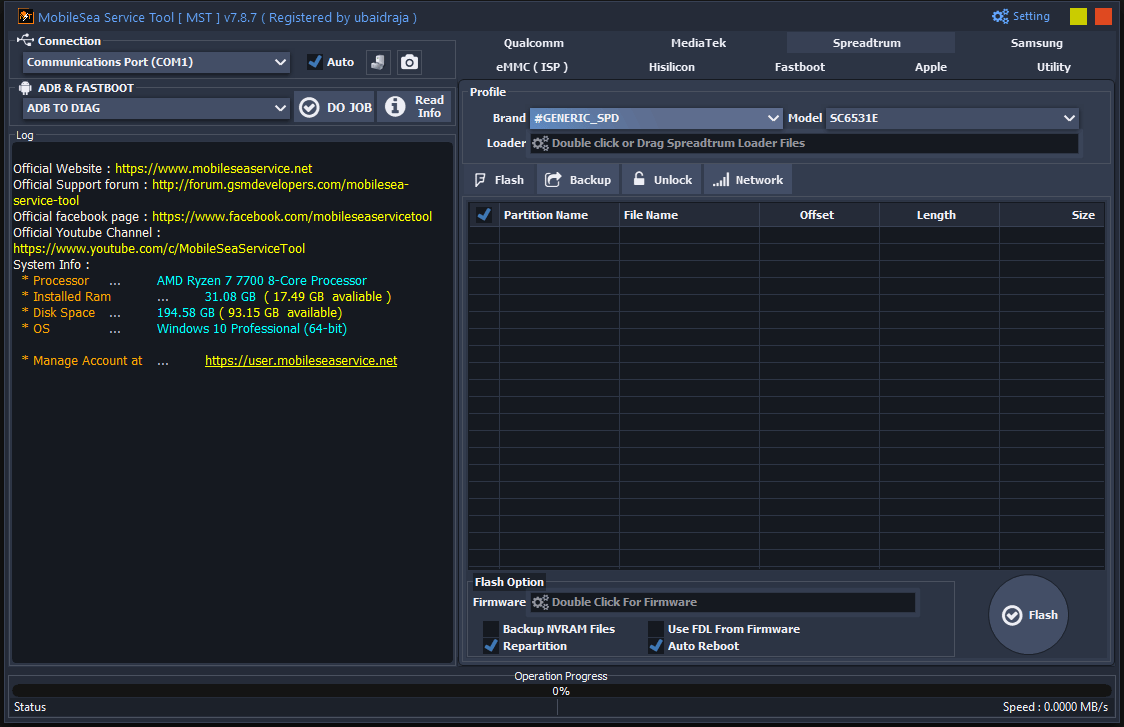
Task: Open the mobileseaservice.net account link
Action: click(301, 360)
